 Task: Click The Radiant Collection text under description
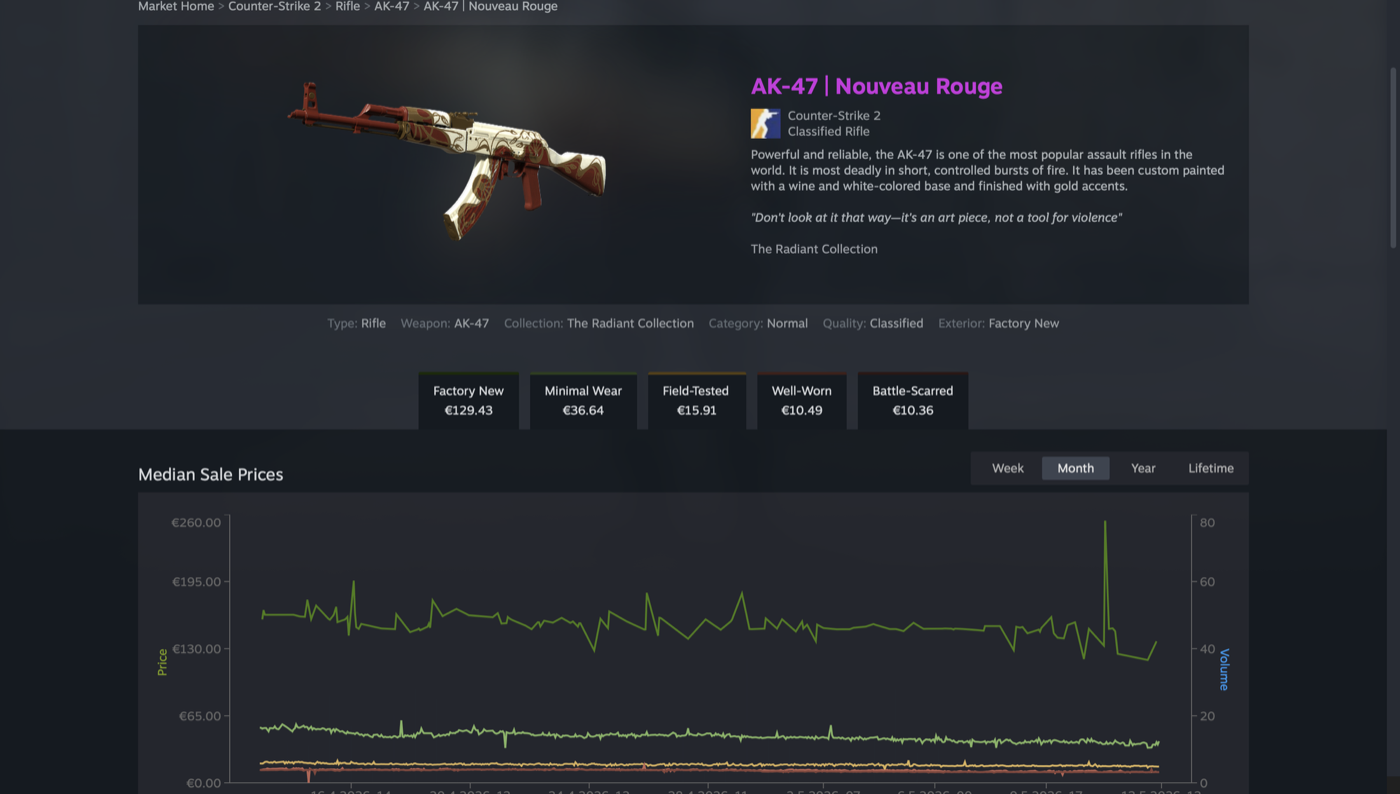click(814, 249)
